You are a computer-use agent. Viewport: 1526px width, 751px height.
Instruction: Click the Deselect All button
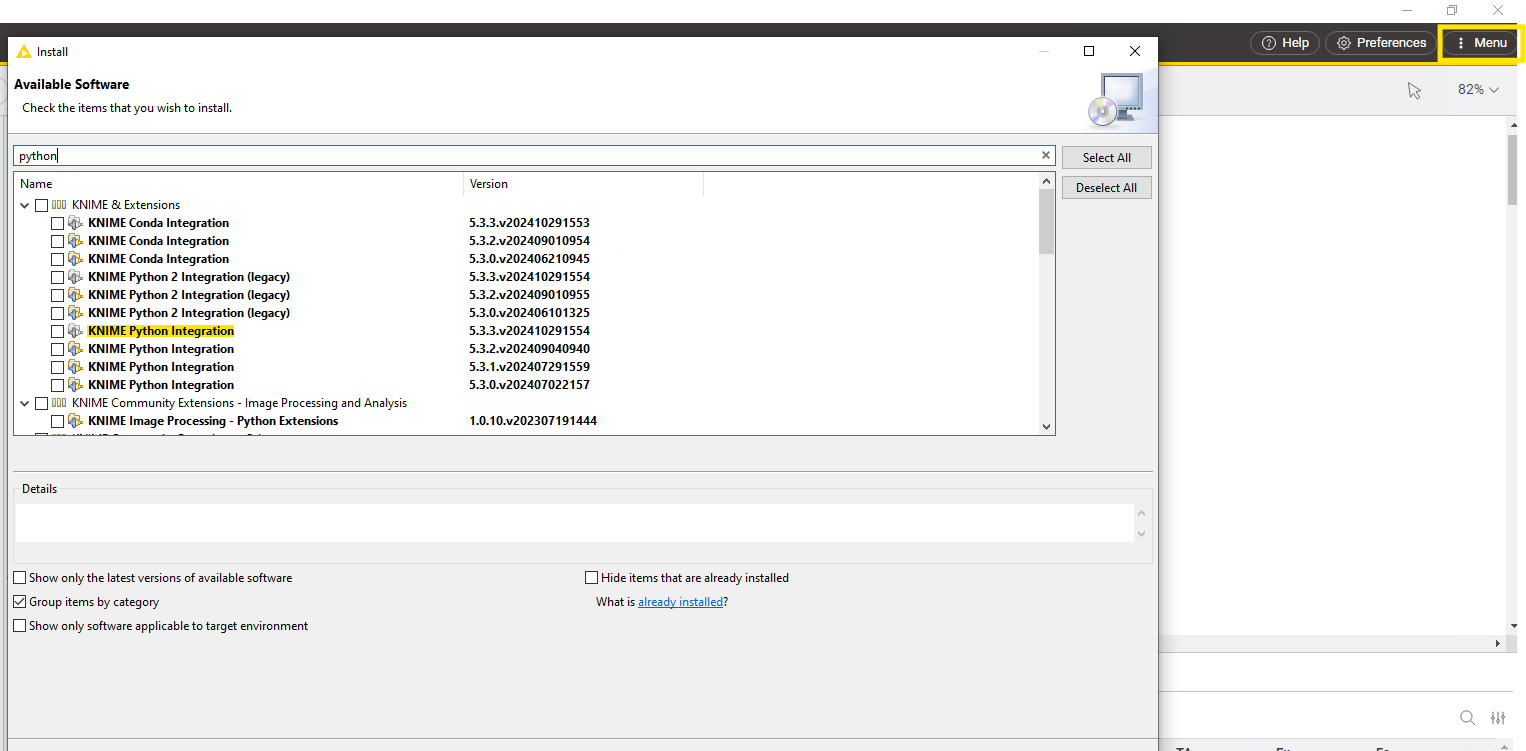[x=1106, y=188]
